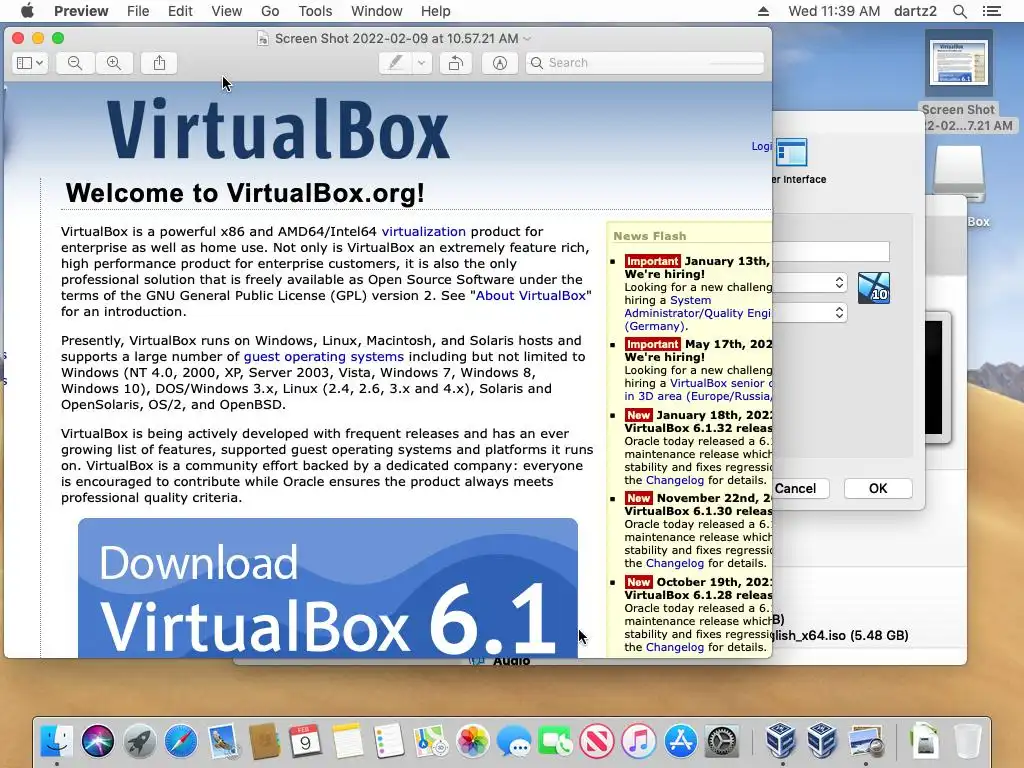Click the System Administrator/Quality Engineer job link

pyautogui.click(x=697, y=313)
